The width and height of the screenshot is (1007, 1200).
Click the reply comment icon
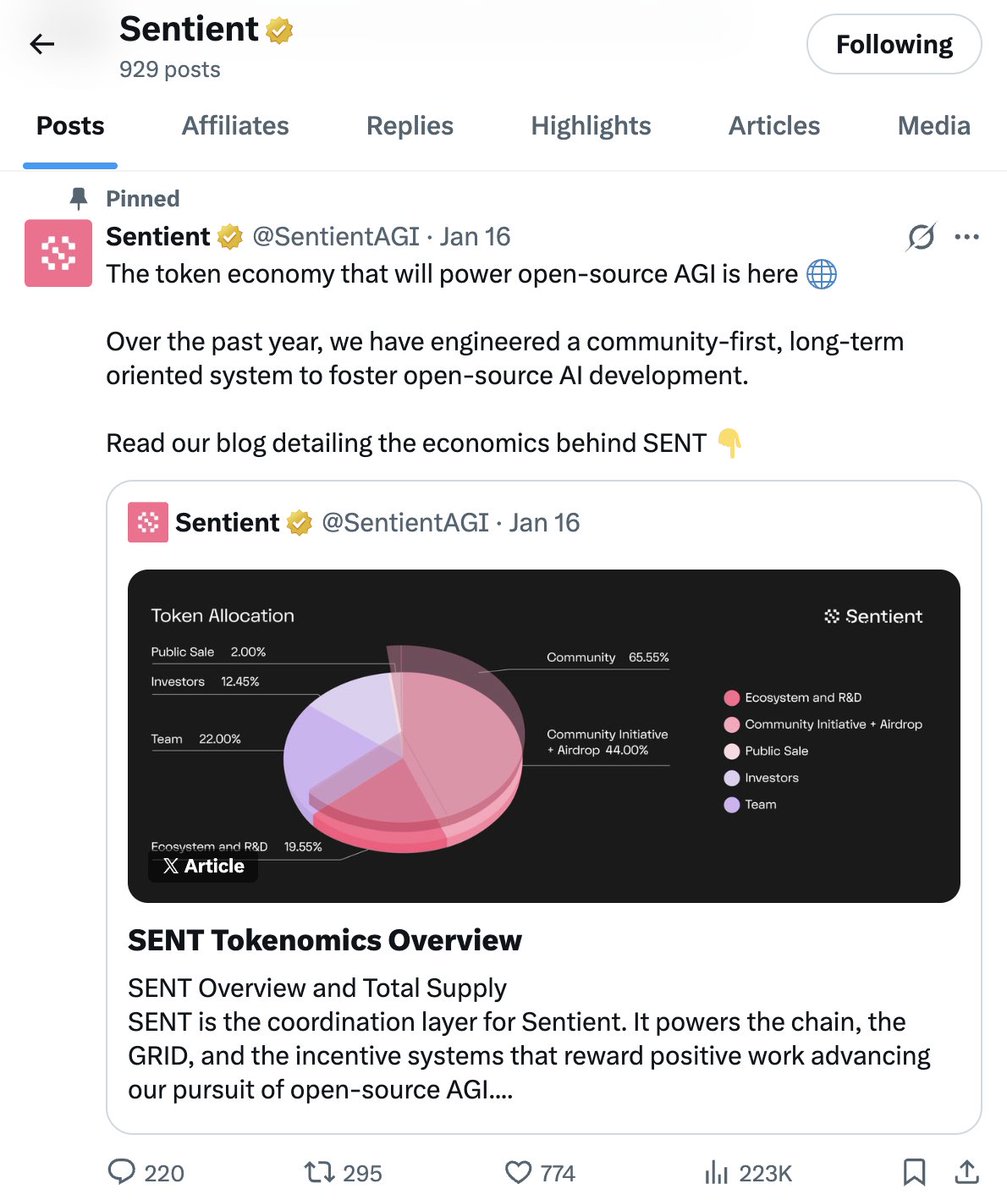click(x=122, y=1172)
